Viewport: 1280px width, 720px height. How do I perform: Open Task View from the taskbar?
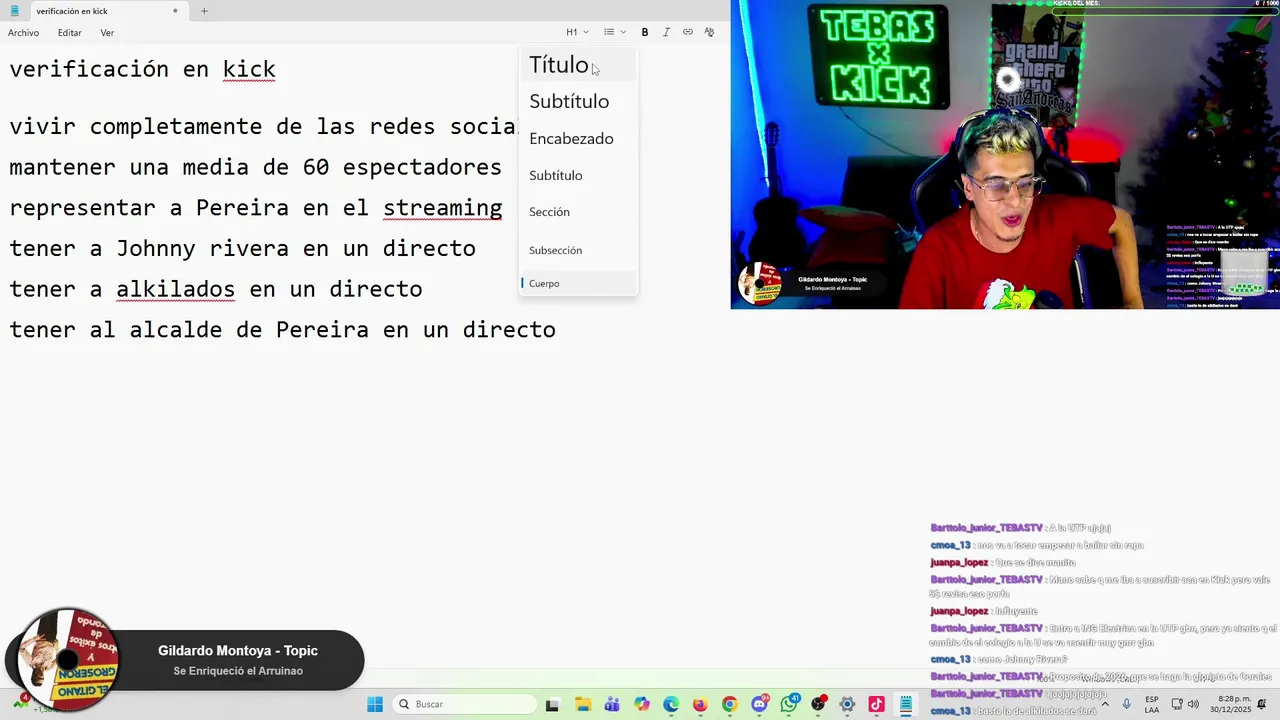pos(552,704)
